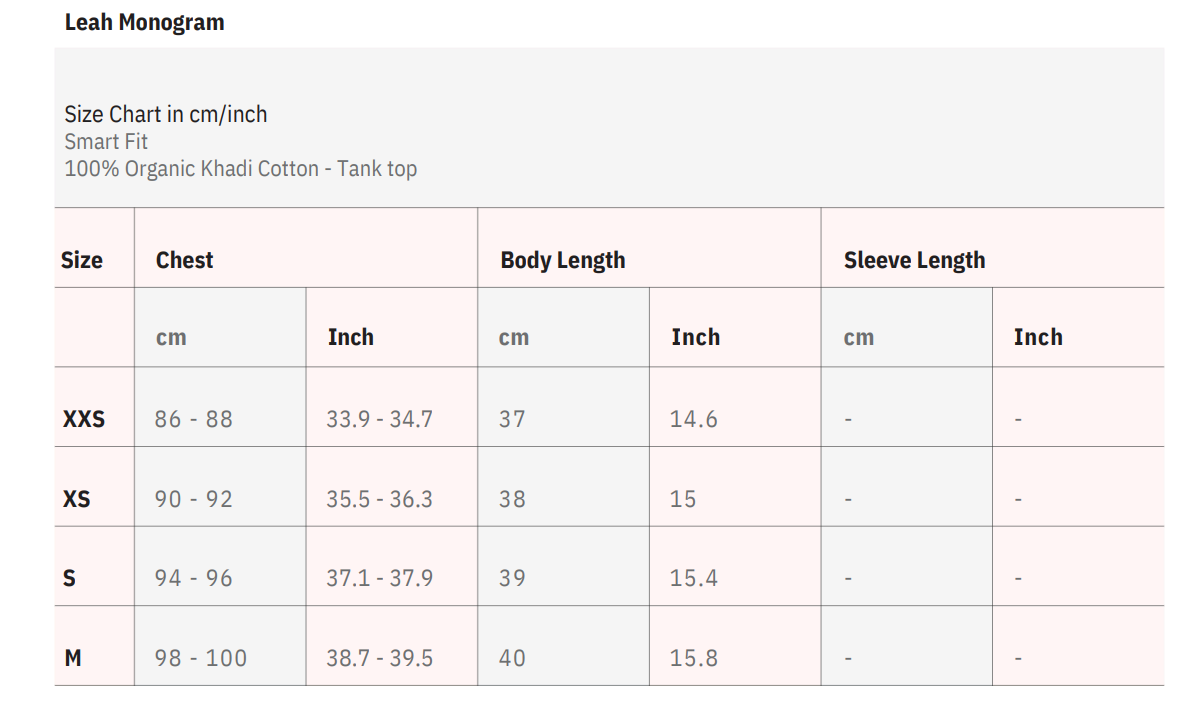Click the 86 - 88 chest cm cell

[193, 419]
